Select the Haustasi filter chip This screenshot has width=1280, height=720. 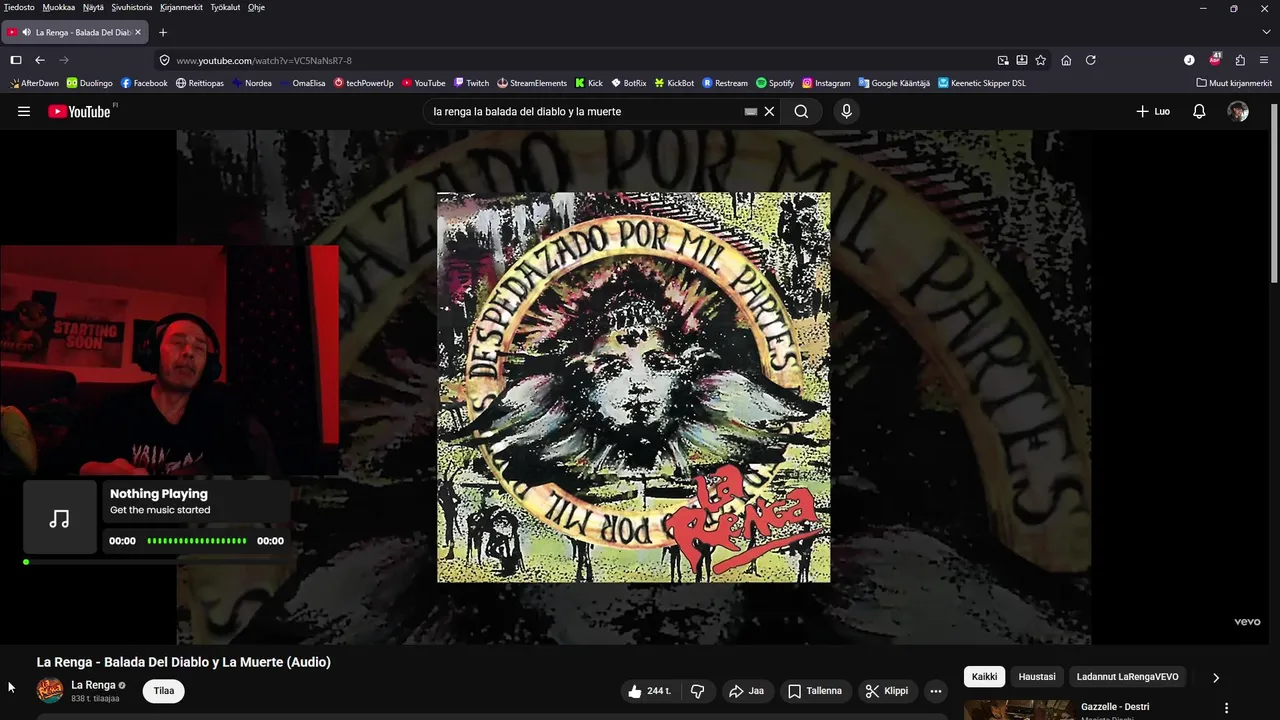pyautogui.click(x=1037, y=677)
